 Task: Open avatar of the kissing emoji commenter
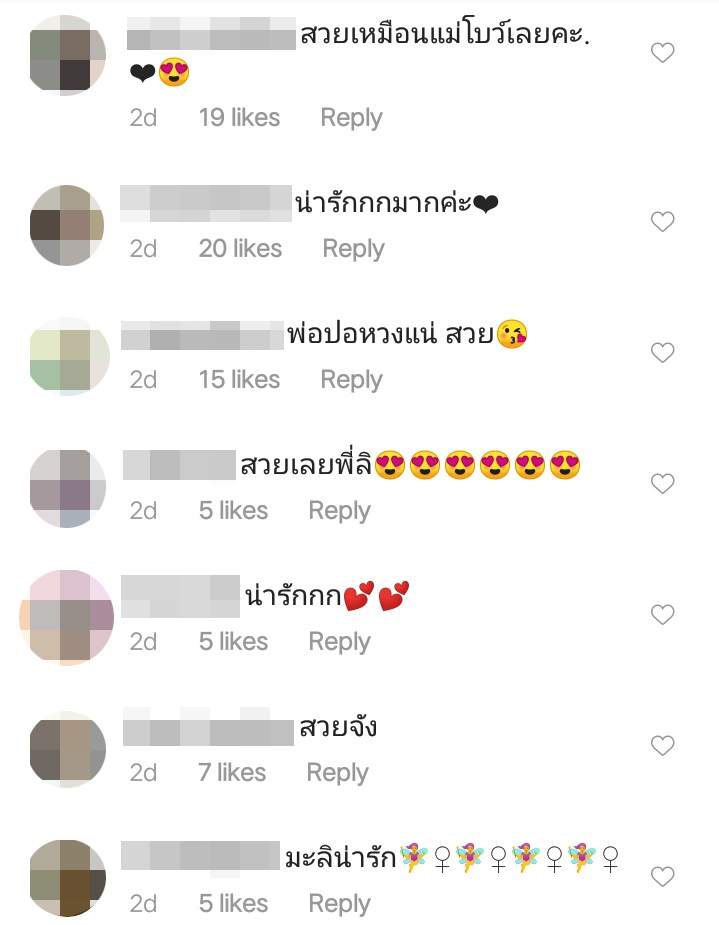point(69,356)
